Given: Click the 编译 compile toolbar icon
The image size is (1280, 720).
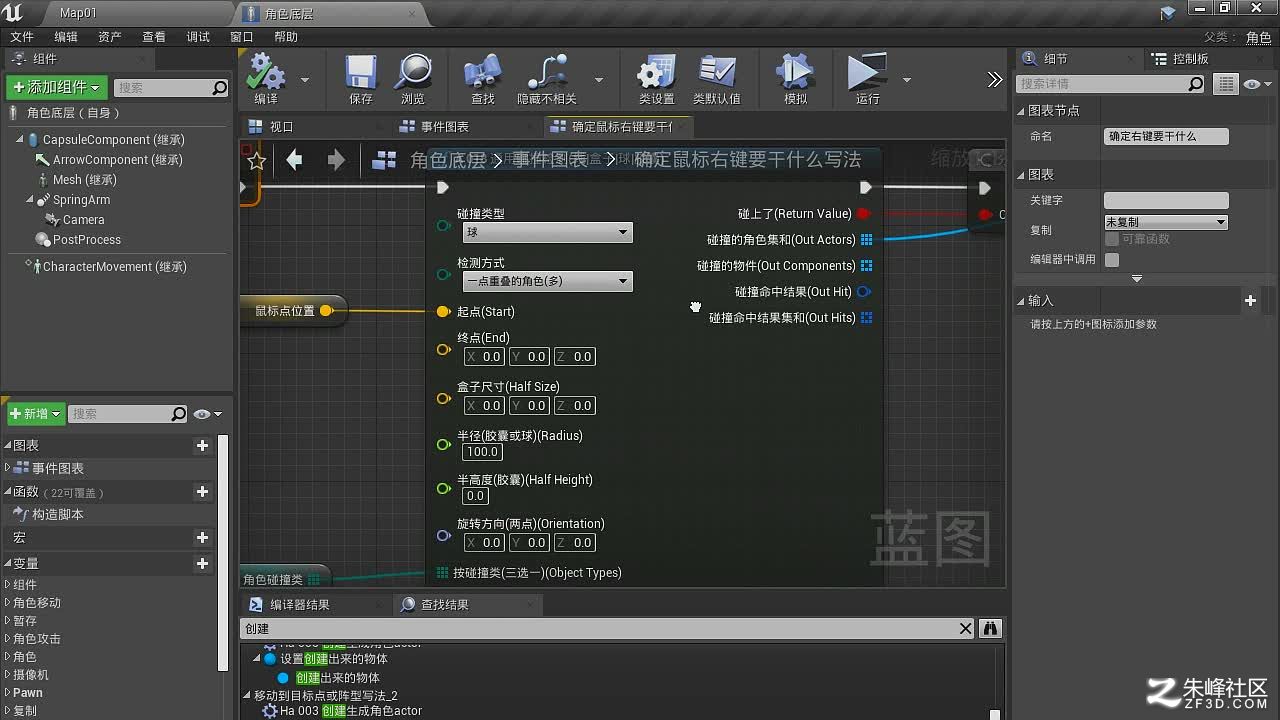Looking at the screenshot, I should click(x=266, y=78).
